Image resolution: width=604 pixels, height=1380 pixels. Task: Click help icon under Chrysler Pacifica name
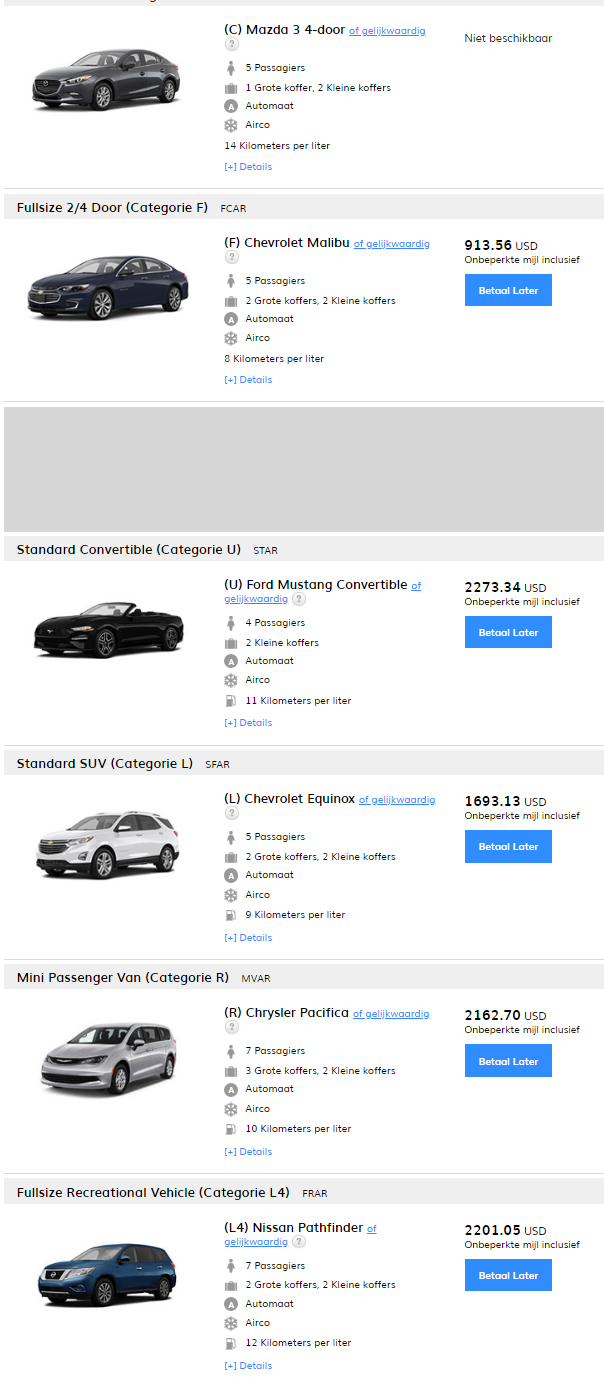point(231,1027)
